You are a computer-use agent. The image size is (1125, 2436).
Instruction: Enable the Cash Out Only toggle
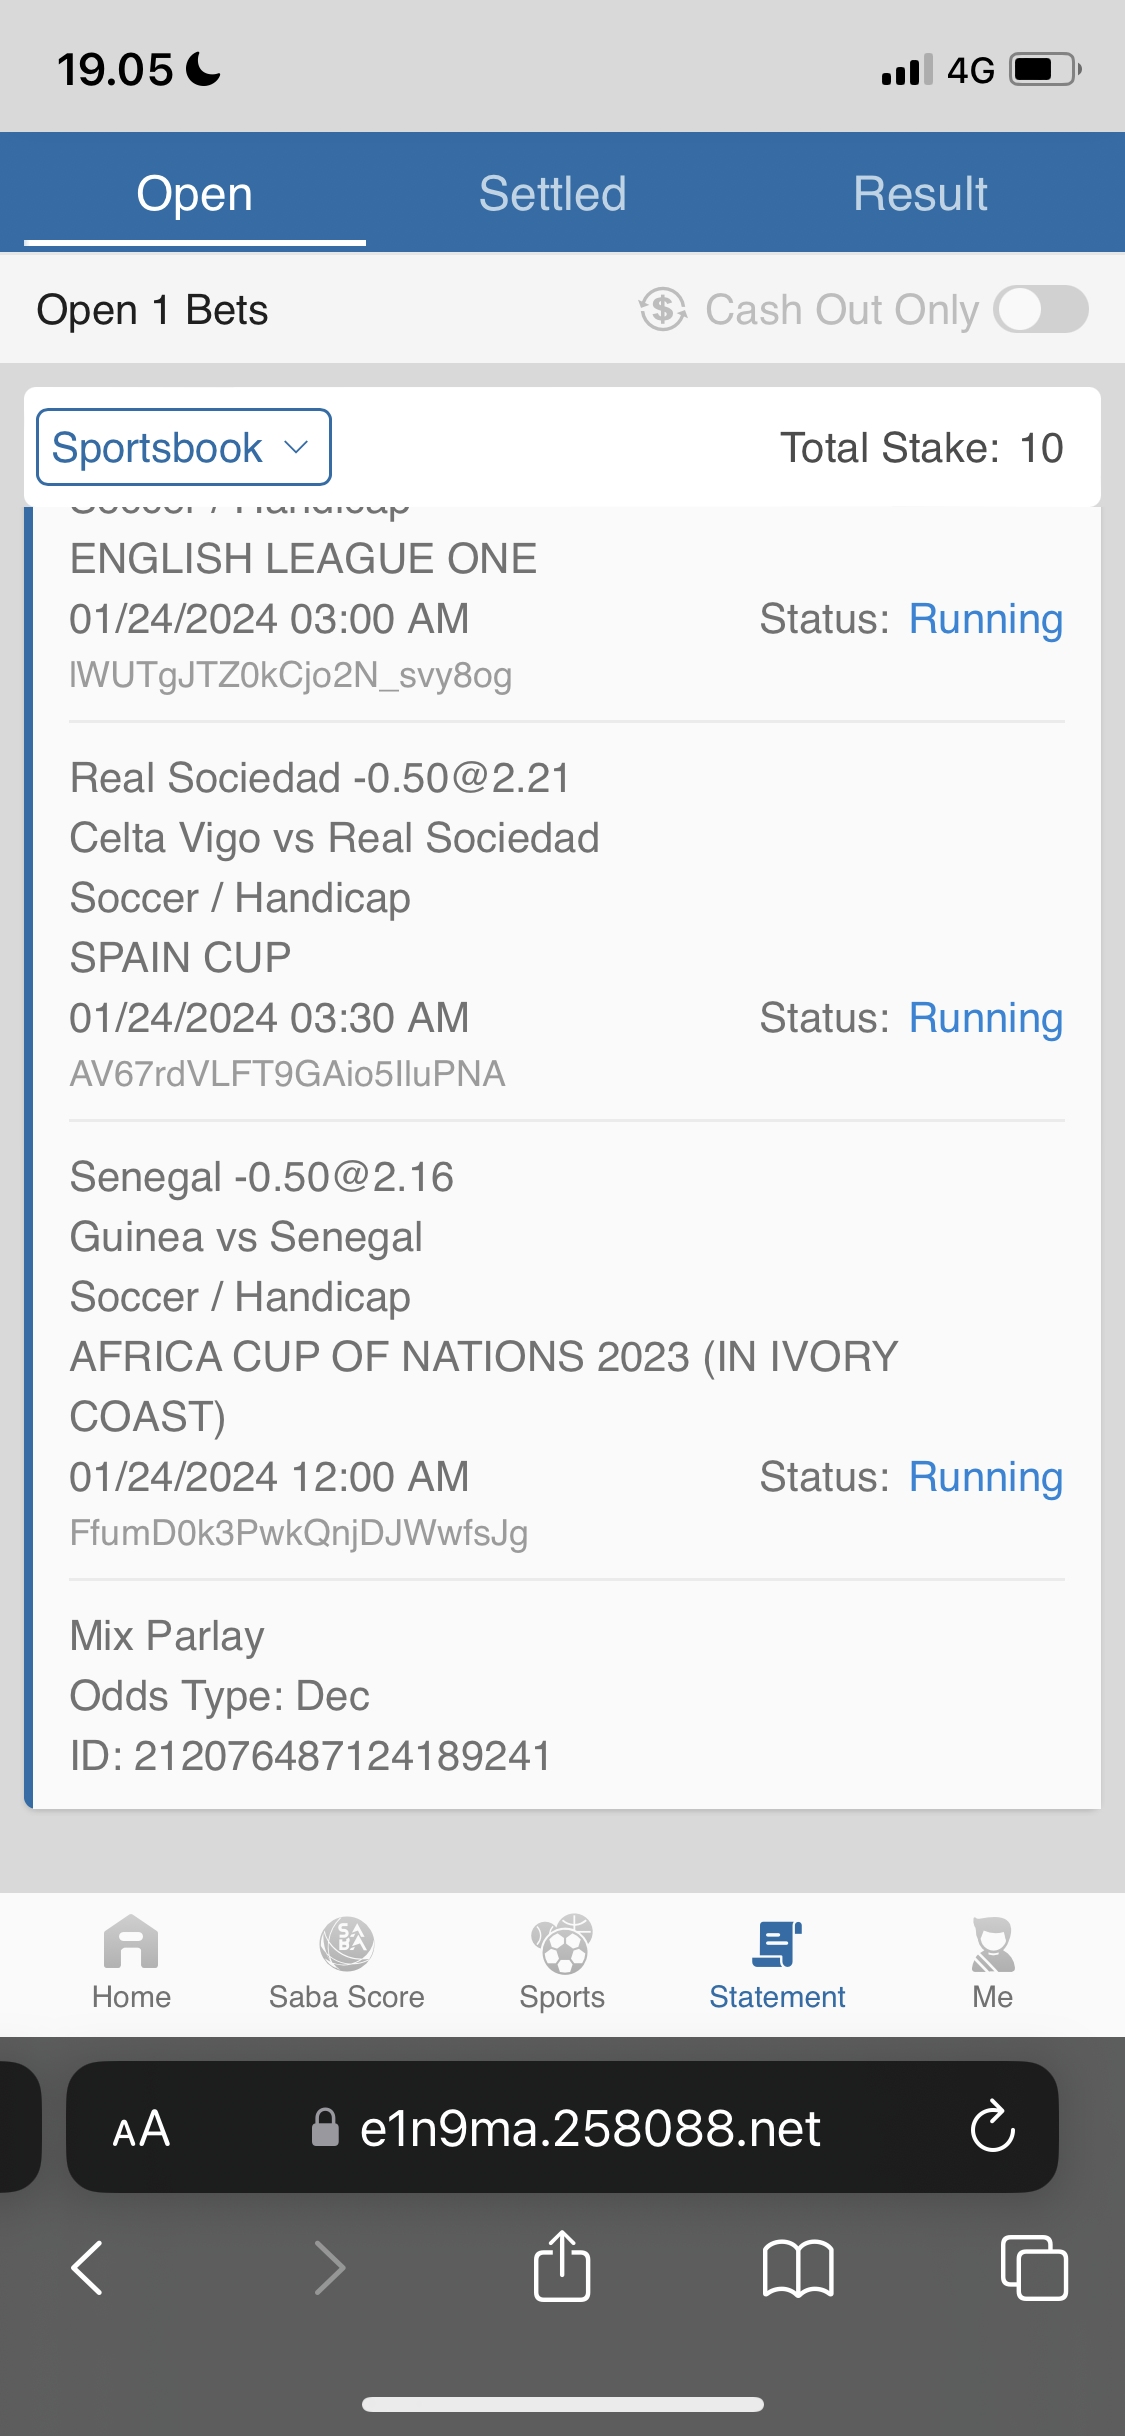(1040, 309)
